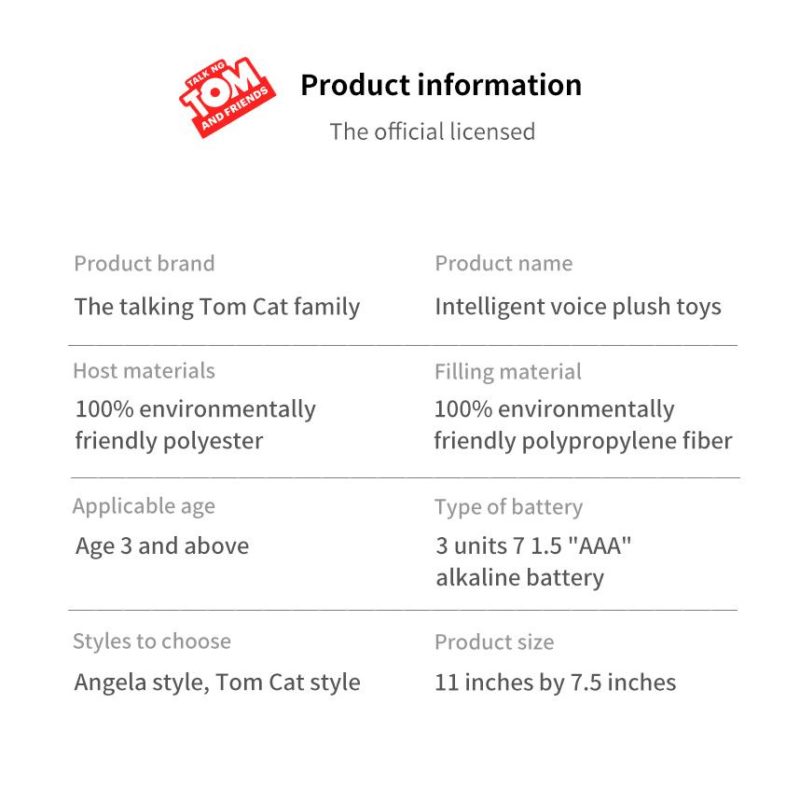The width and height of the screenshot is (800, 800).
Task: Select "The talking Tom Cat family" text
Action: click(x=217, y=306)
